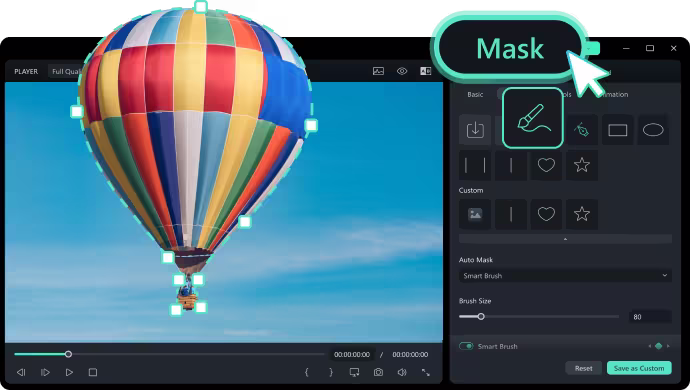Screen dimensions: 690x390
Task: Choose the ellipse mask shape
Action: (x=653, y=130)
